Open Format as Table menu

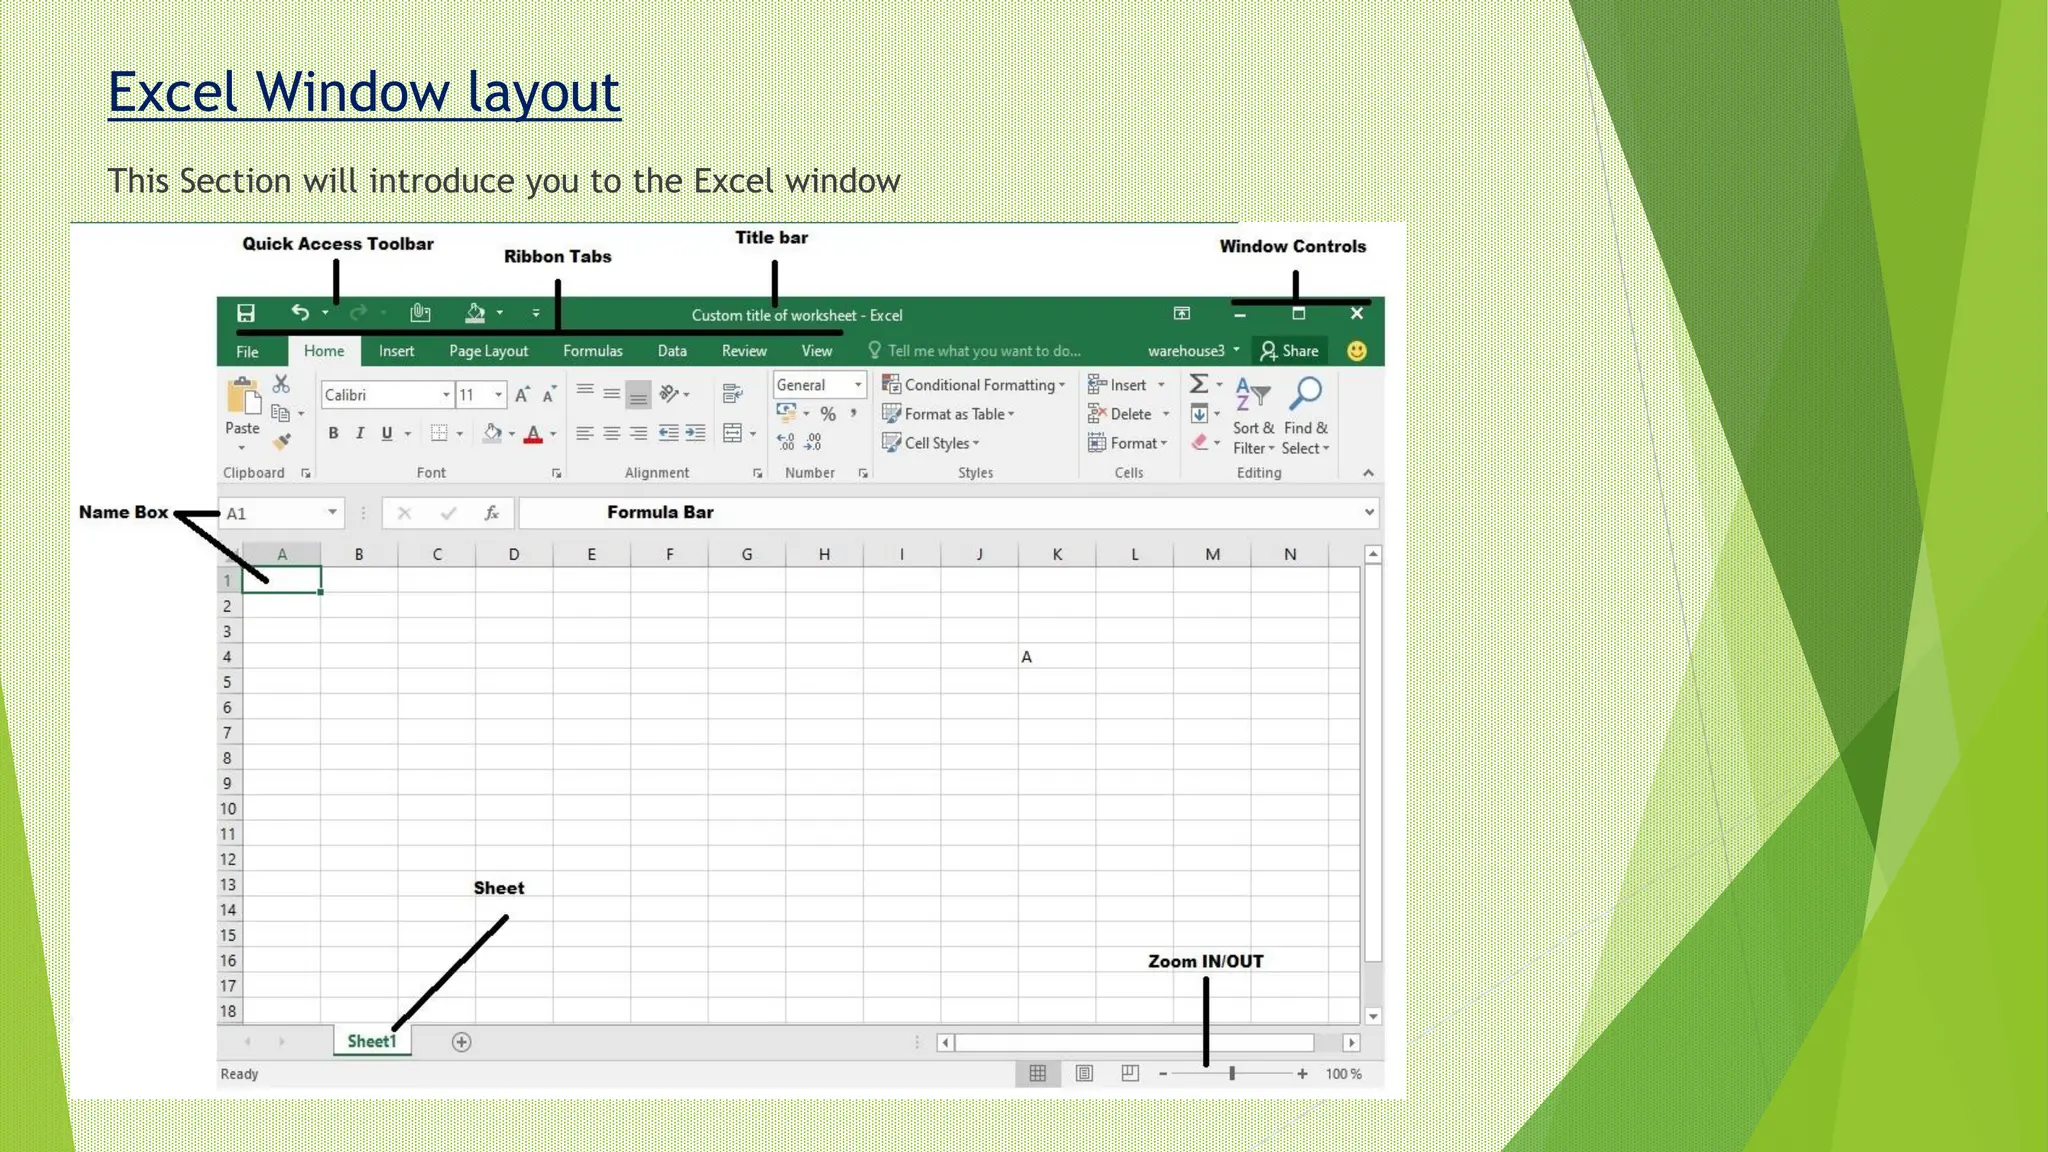click(948, 414)
